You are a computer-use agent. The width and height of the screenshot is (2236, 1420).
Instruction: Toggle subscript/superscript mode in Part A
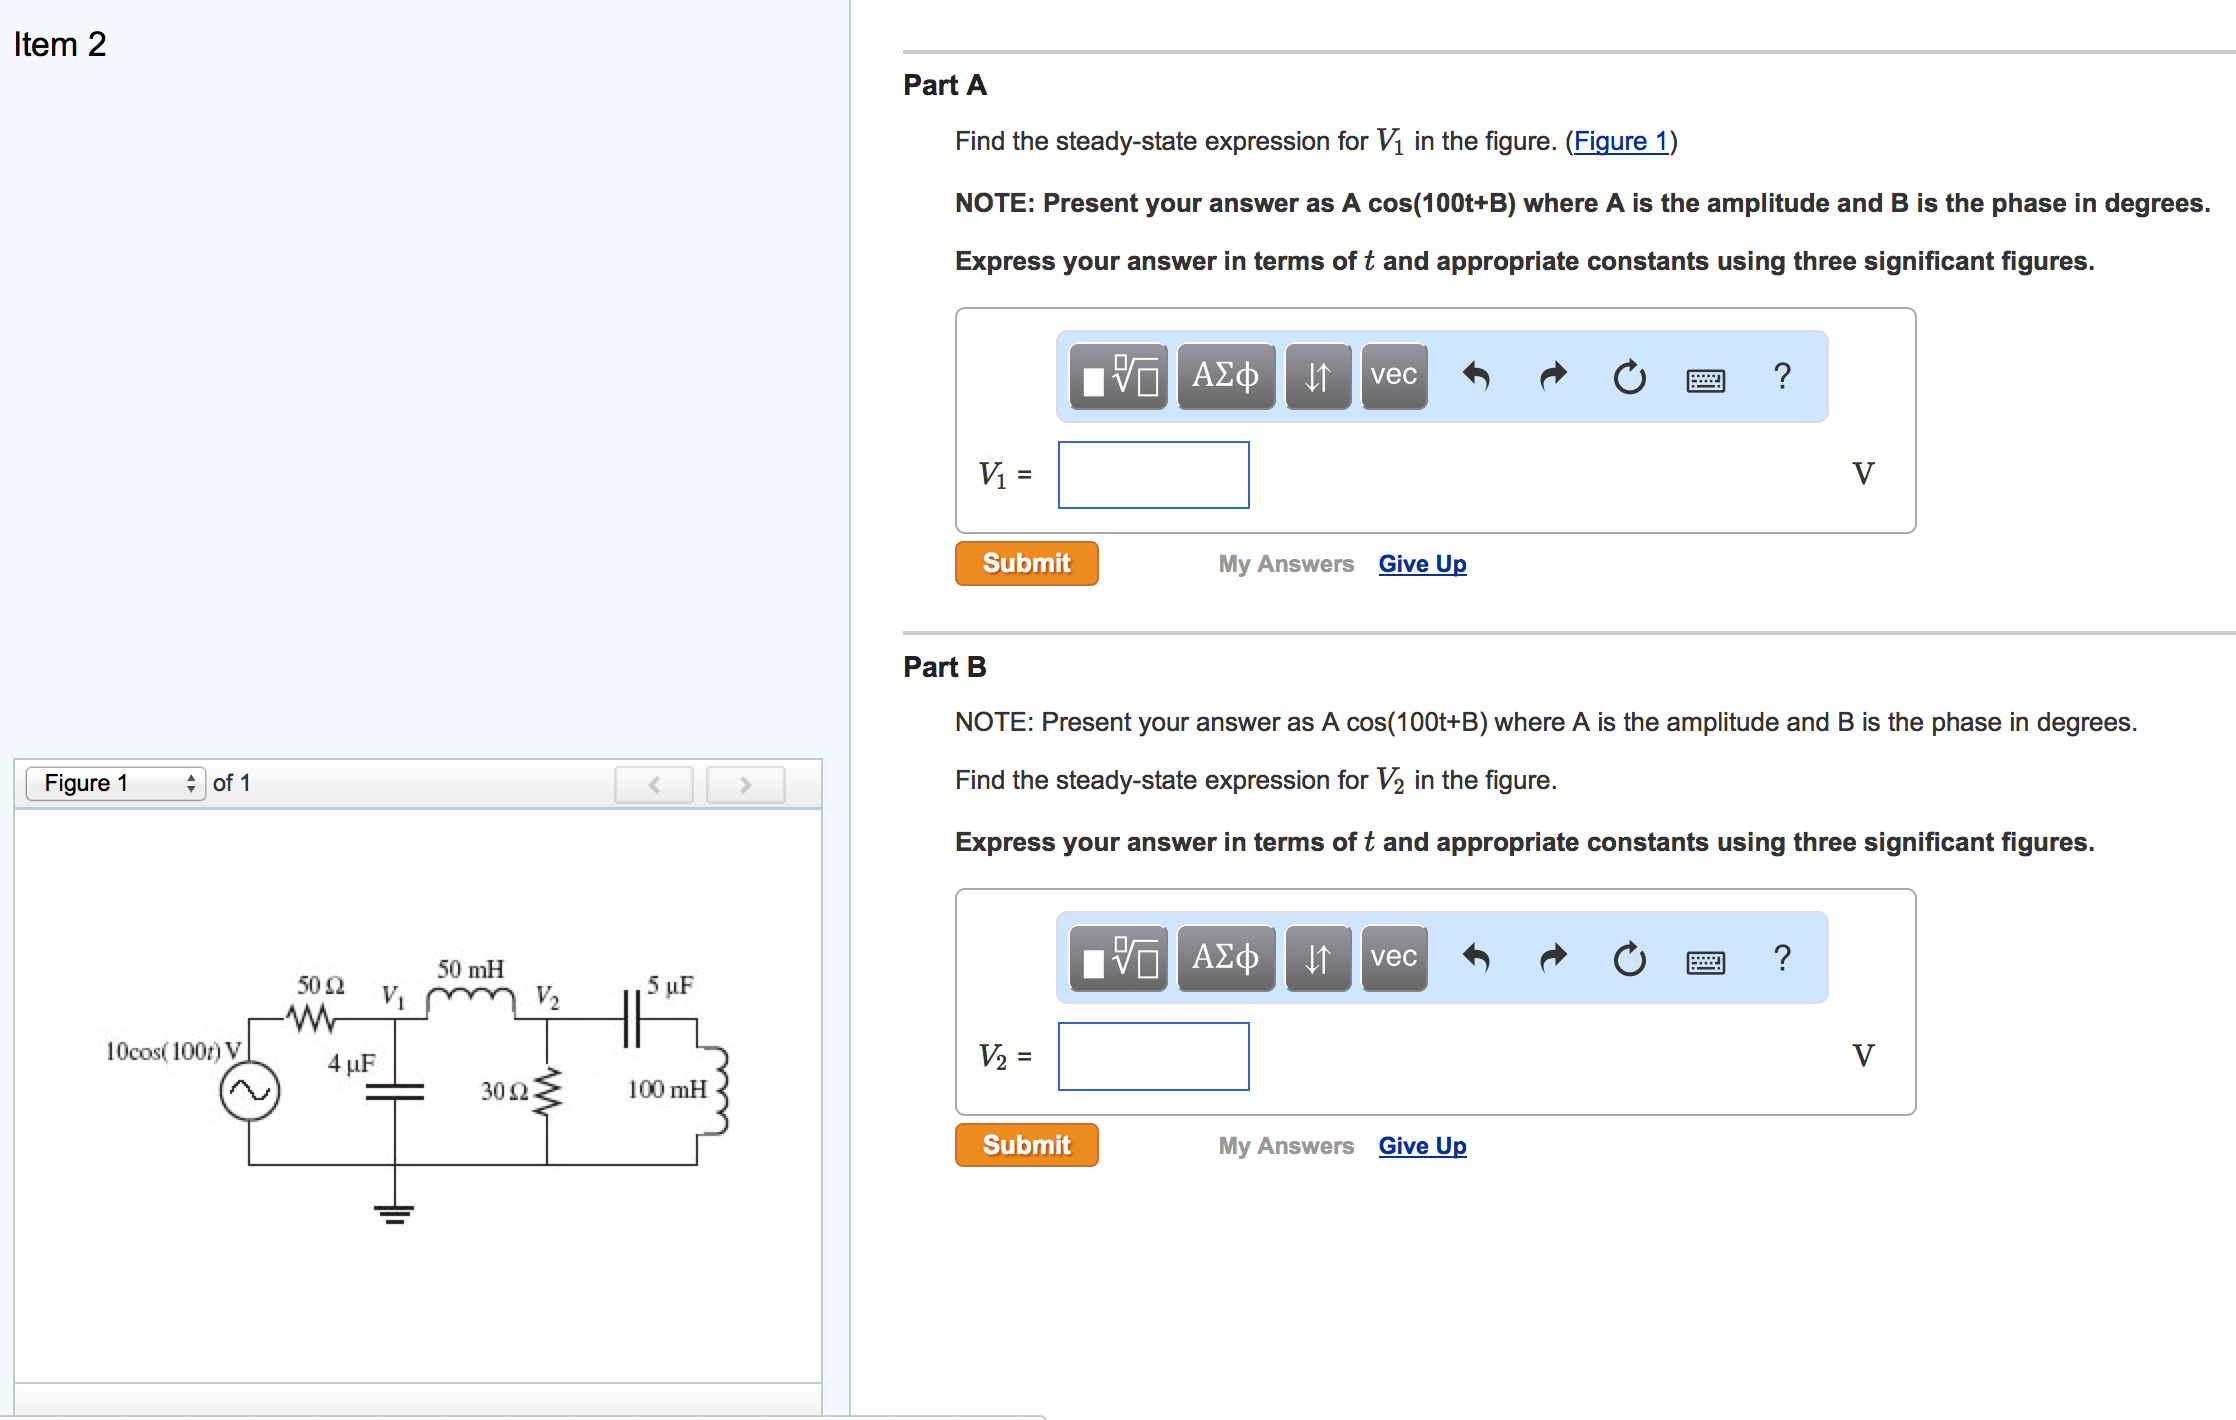1317,376
